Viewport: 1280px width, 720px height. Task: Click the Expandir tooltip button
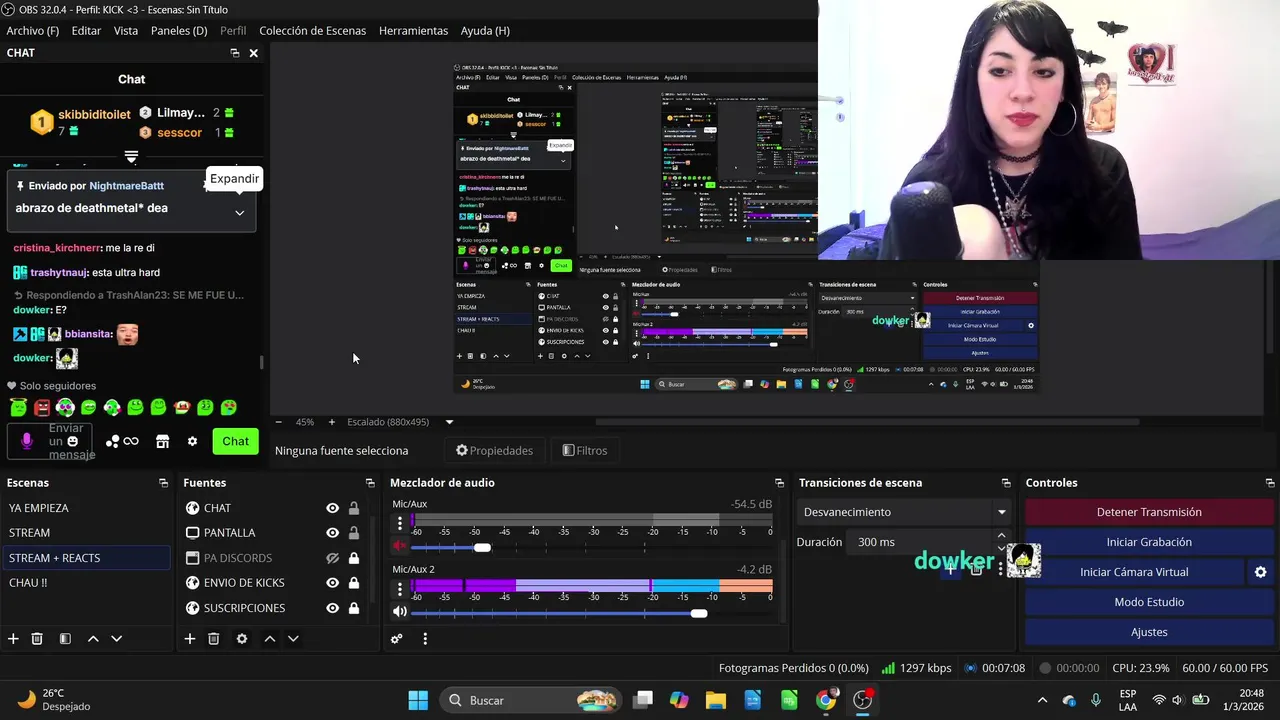click(234, 179)
